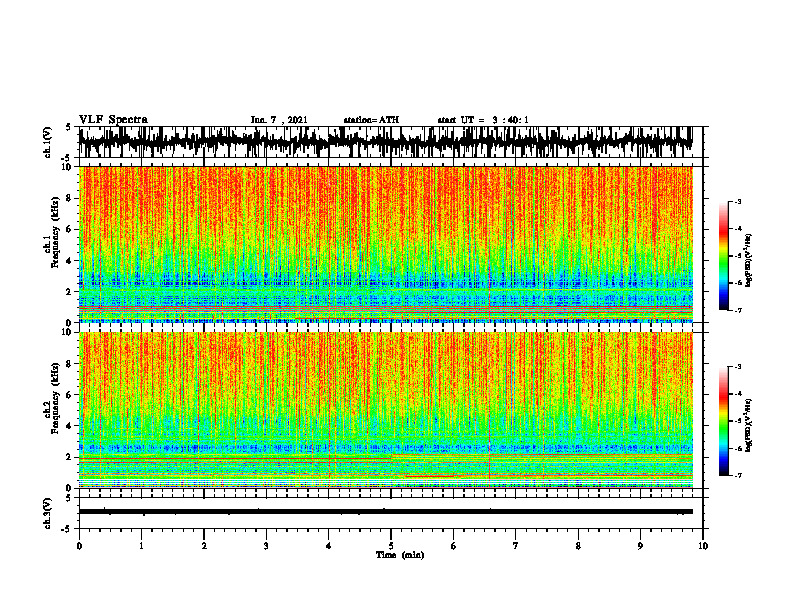The width and height of the screenshot is (792, 612).
Task: Click time-axis tick label "4"
Action: (329, 546)
